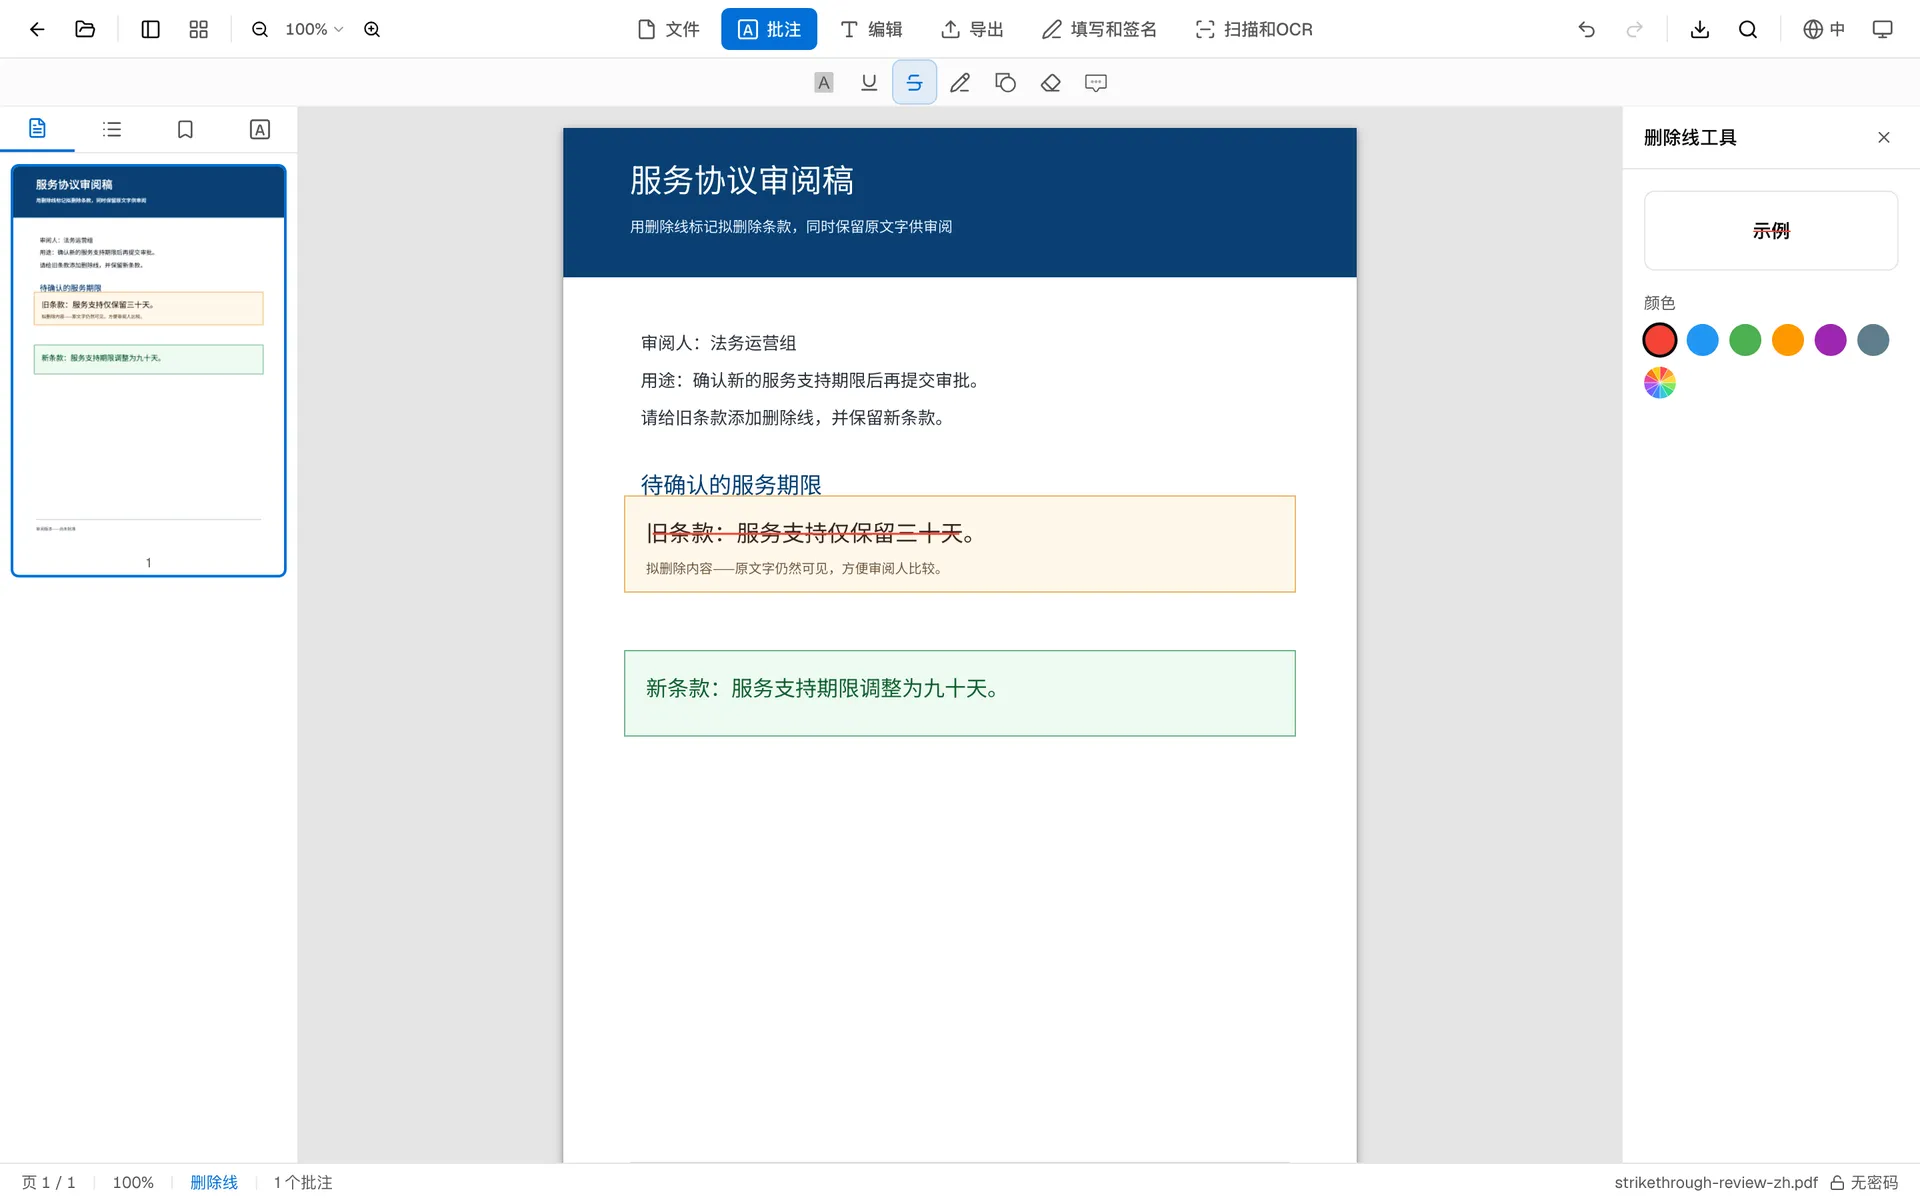Choose the green color swatch
Image resolution: width=1920 pixels, height=1200 pixels.
pos(1745,340)
